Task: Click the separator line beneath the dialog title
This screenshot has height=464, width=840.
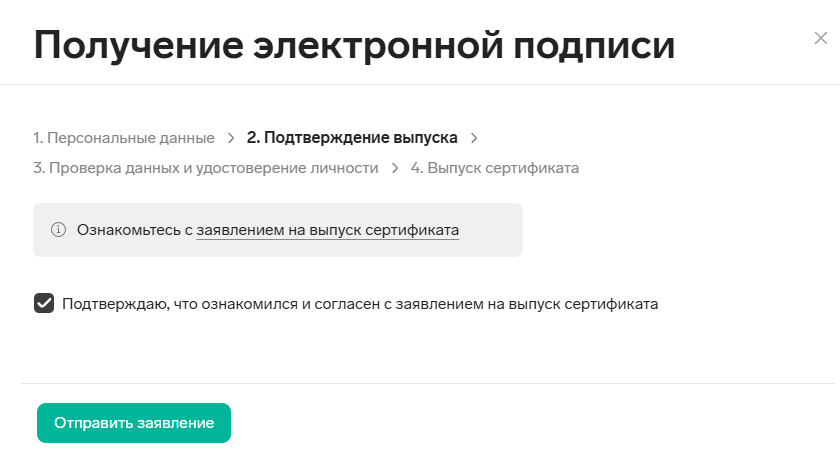Action: coord(420,84)
